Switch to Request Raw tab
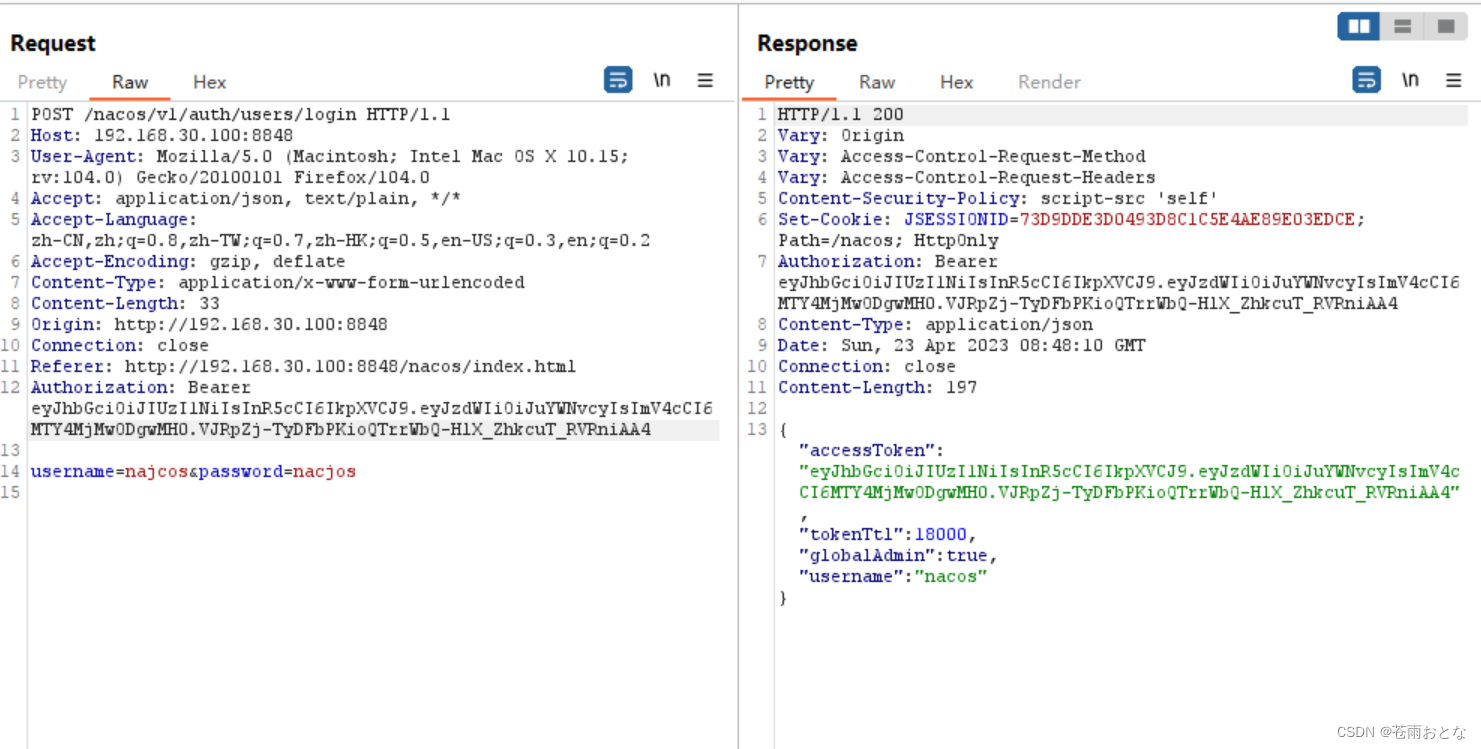 130,82
